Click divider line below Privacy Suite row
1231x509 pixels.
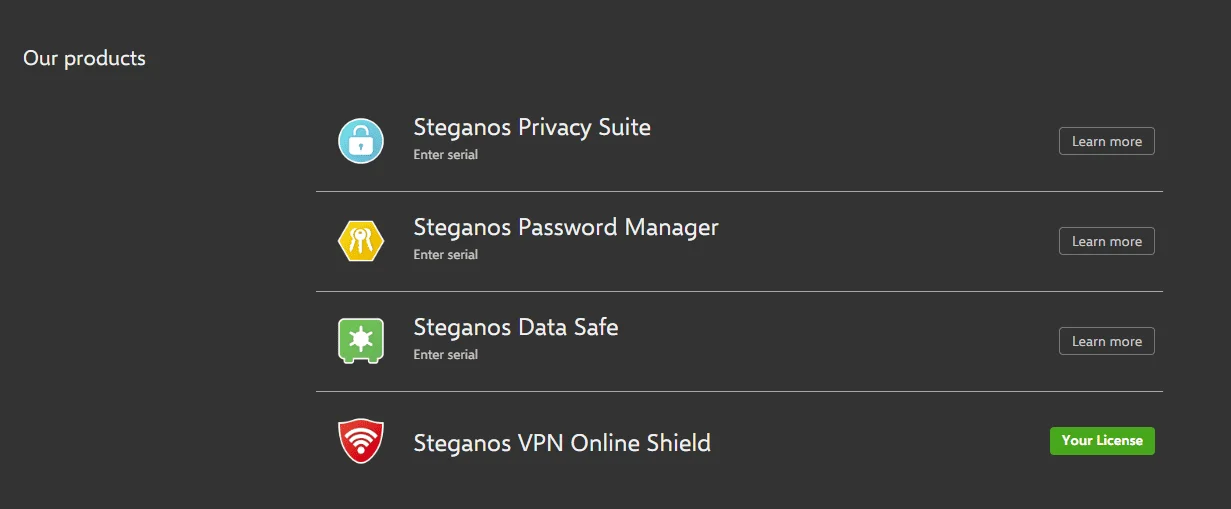pos(739,191)
